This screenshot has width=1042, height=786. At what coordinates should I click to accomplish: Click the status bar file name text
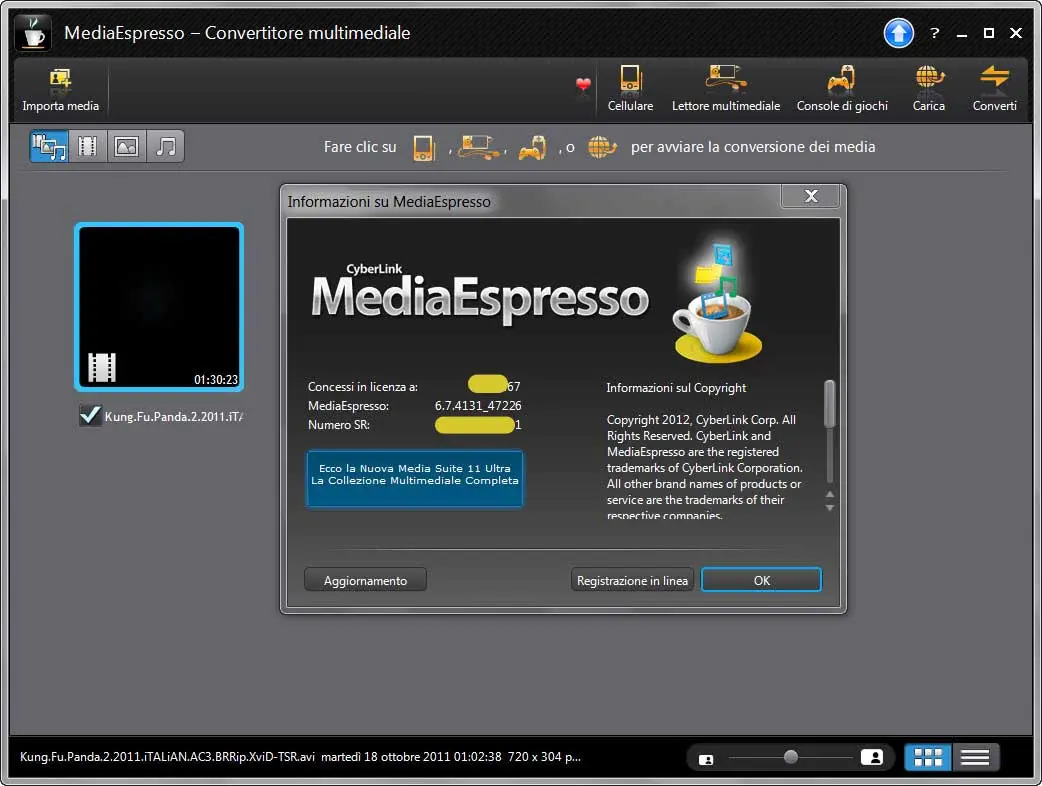(167, 757)
